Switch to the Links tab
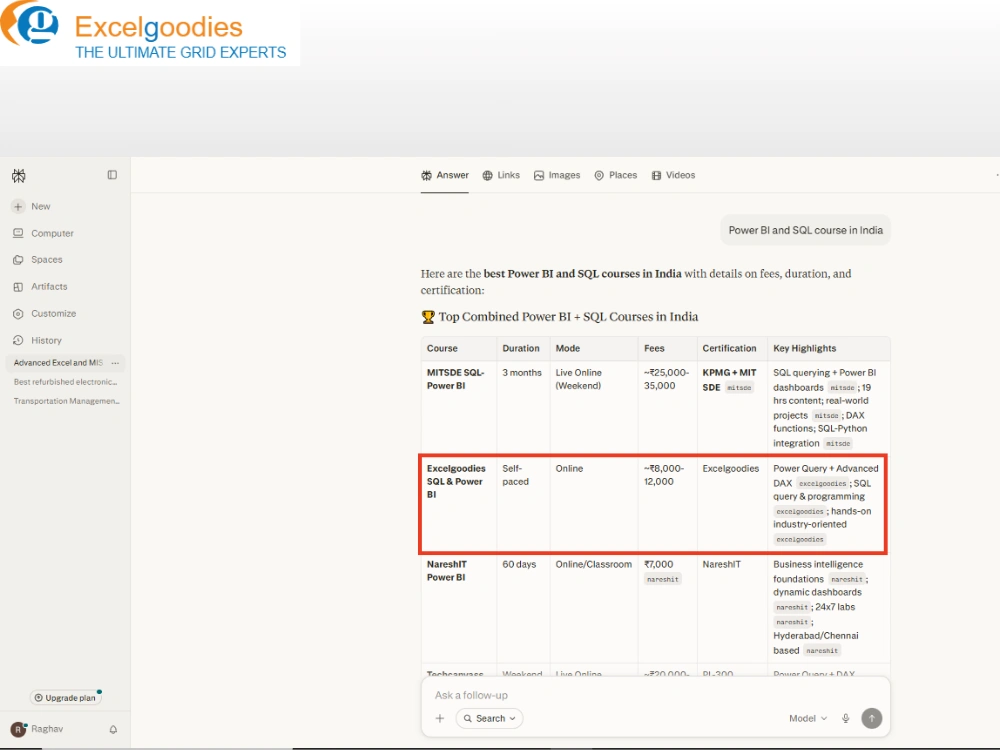1000x750 pixels. point(501,175)
